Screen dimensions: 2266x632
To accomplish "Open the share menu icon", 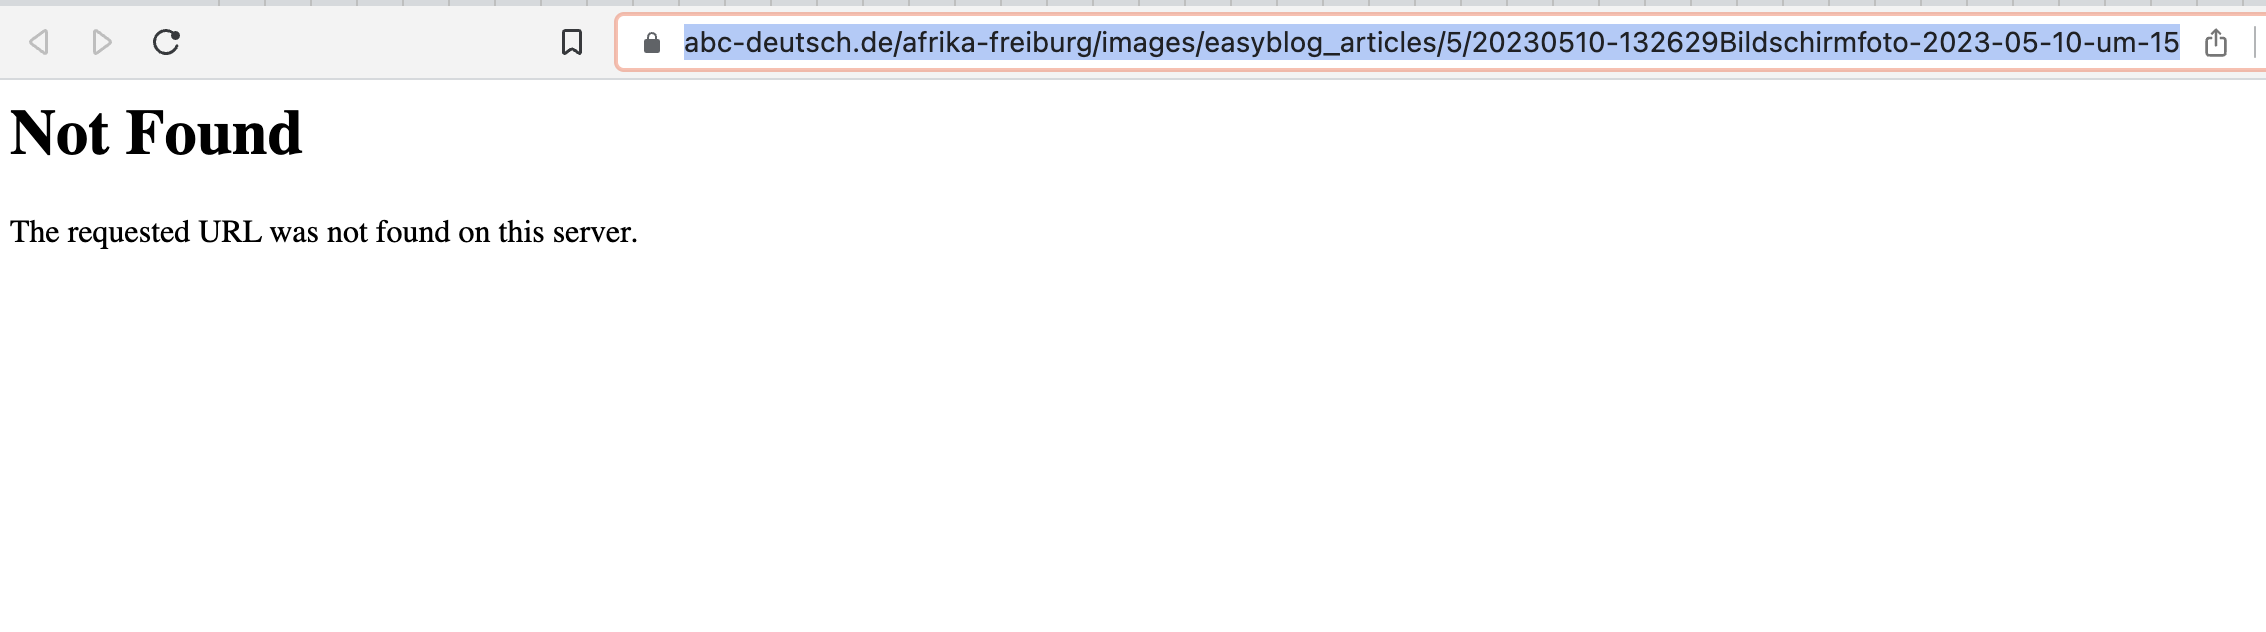I will (x=2216, y=43).
